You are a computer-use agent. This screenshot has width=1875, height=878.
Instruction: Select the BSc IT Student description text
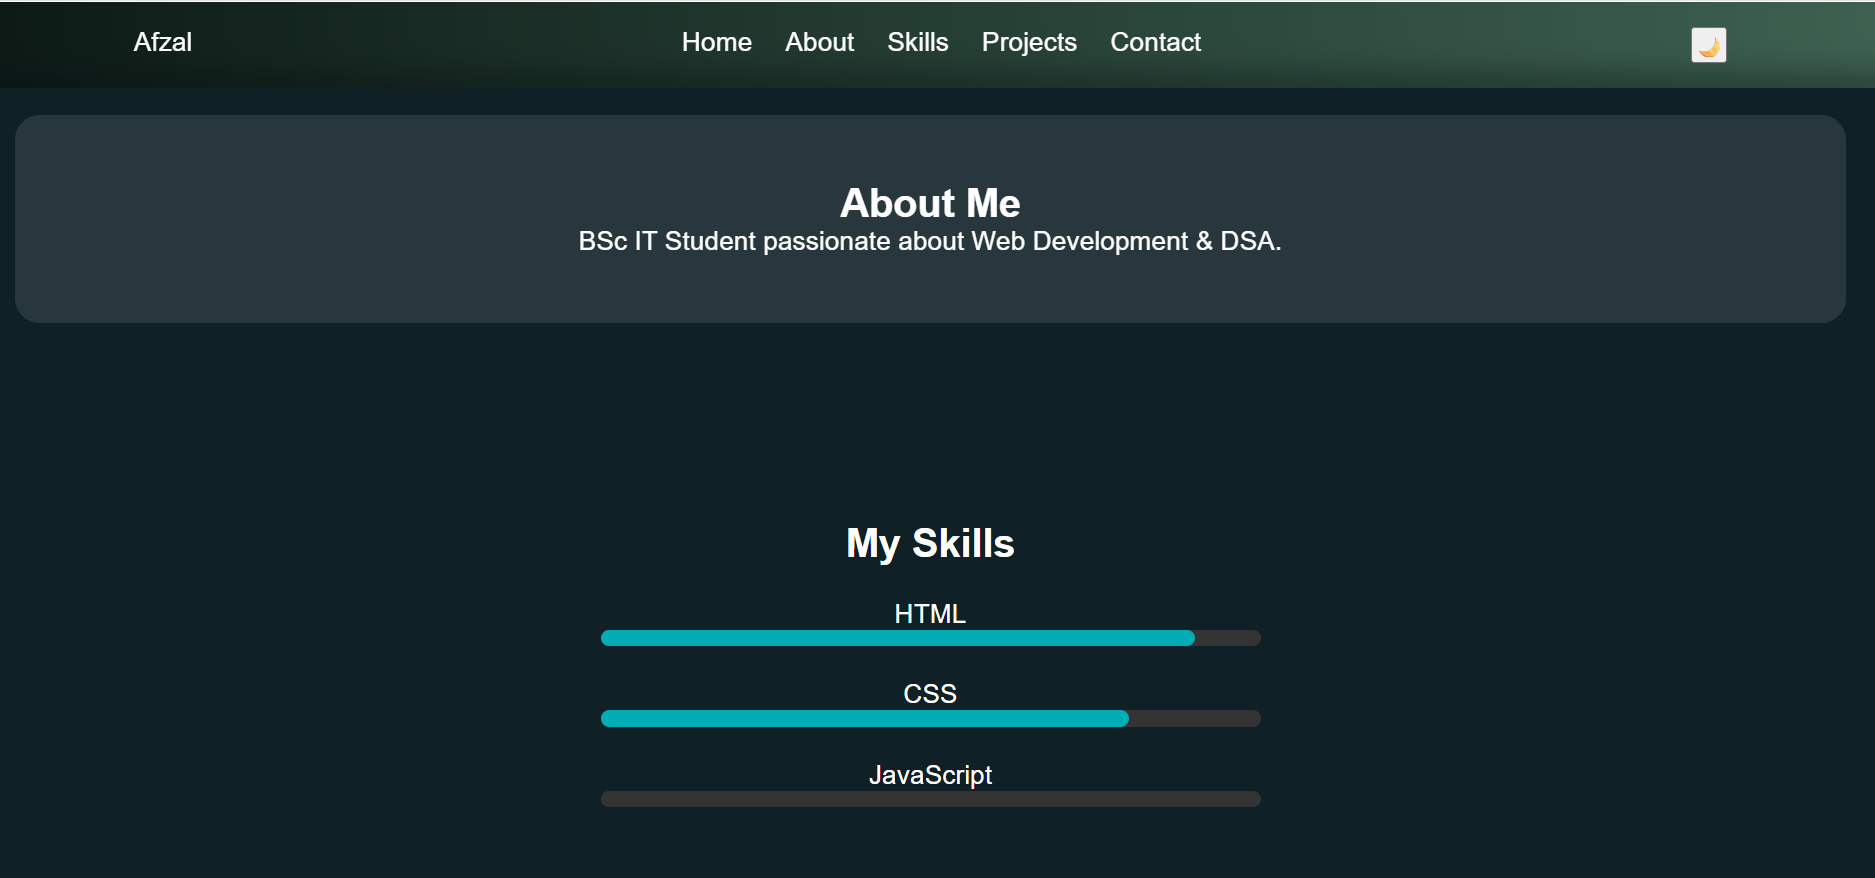click(929, 241)
